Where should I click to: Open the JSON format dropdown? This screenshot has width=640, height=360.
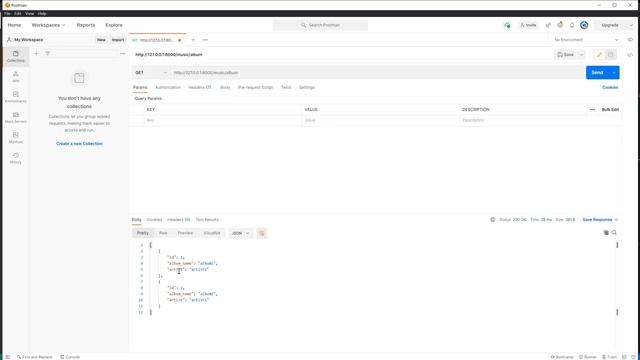tap(240, 233)
